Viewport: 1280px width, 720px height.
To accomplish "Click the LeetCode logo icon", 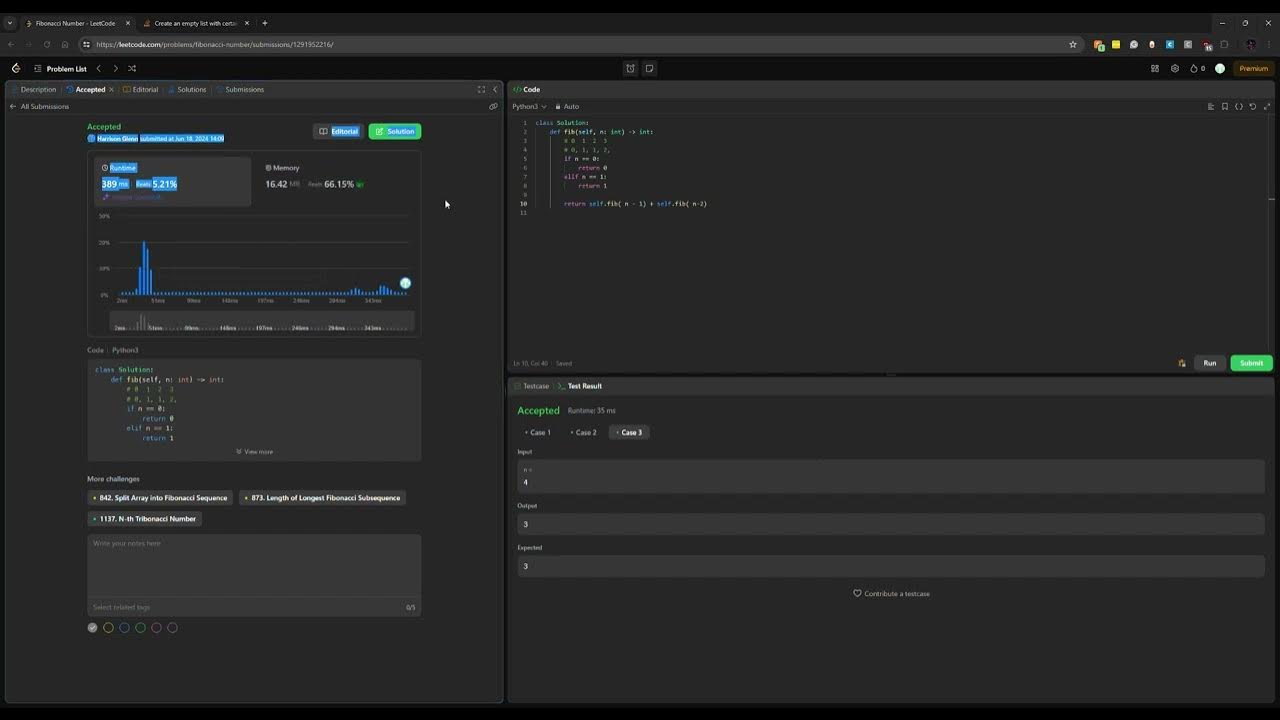I will pos(15,69).
